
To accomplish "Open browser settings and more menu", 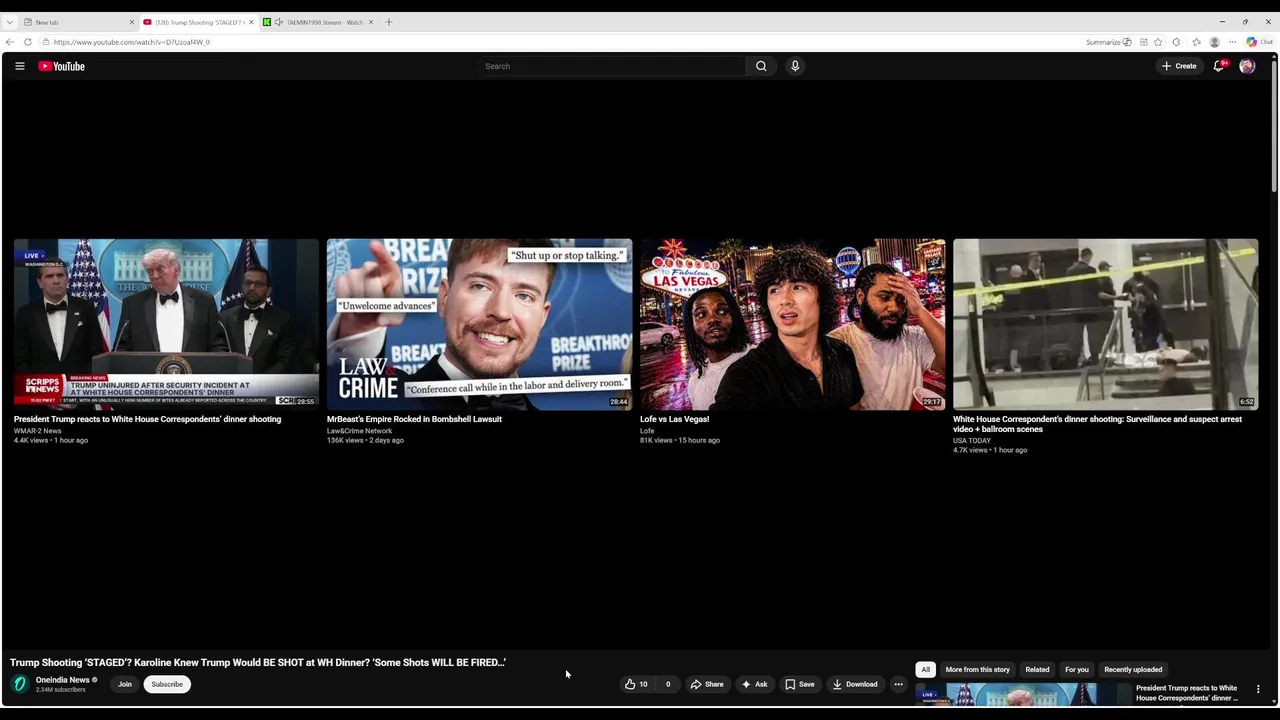I will (1233, 42).
